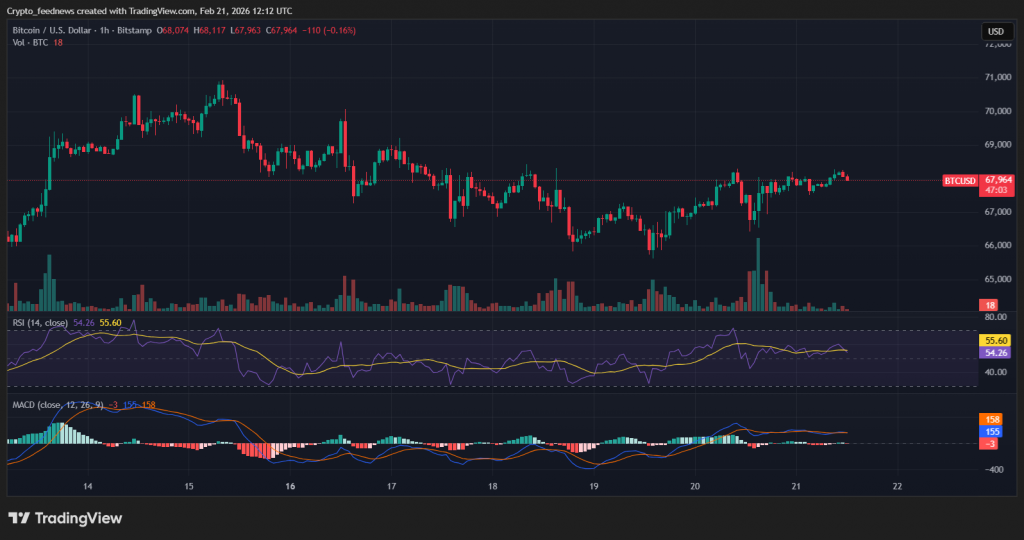Click date label 22 on time axis

tap(897, 486)
